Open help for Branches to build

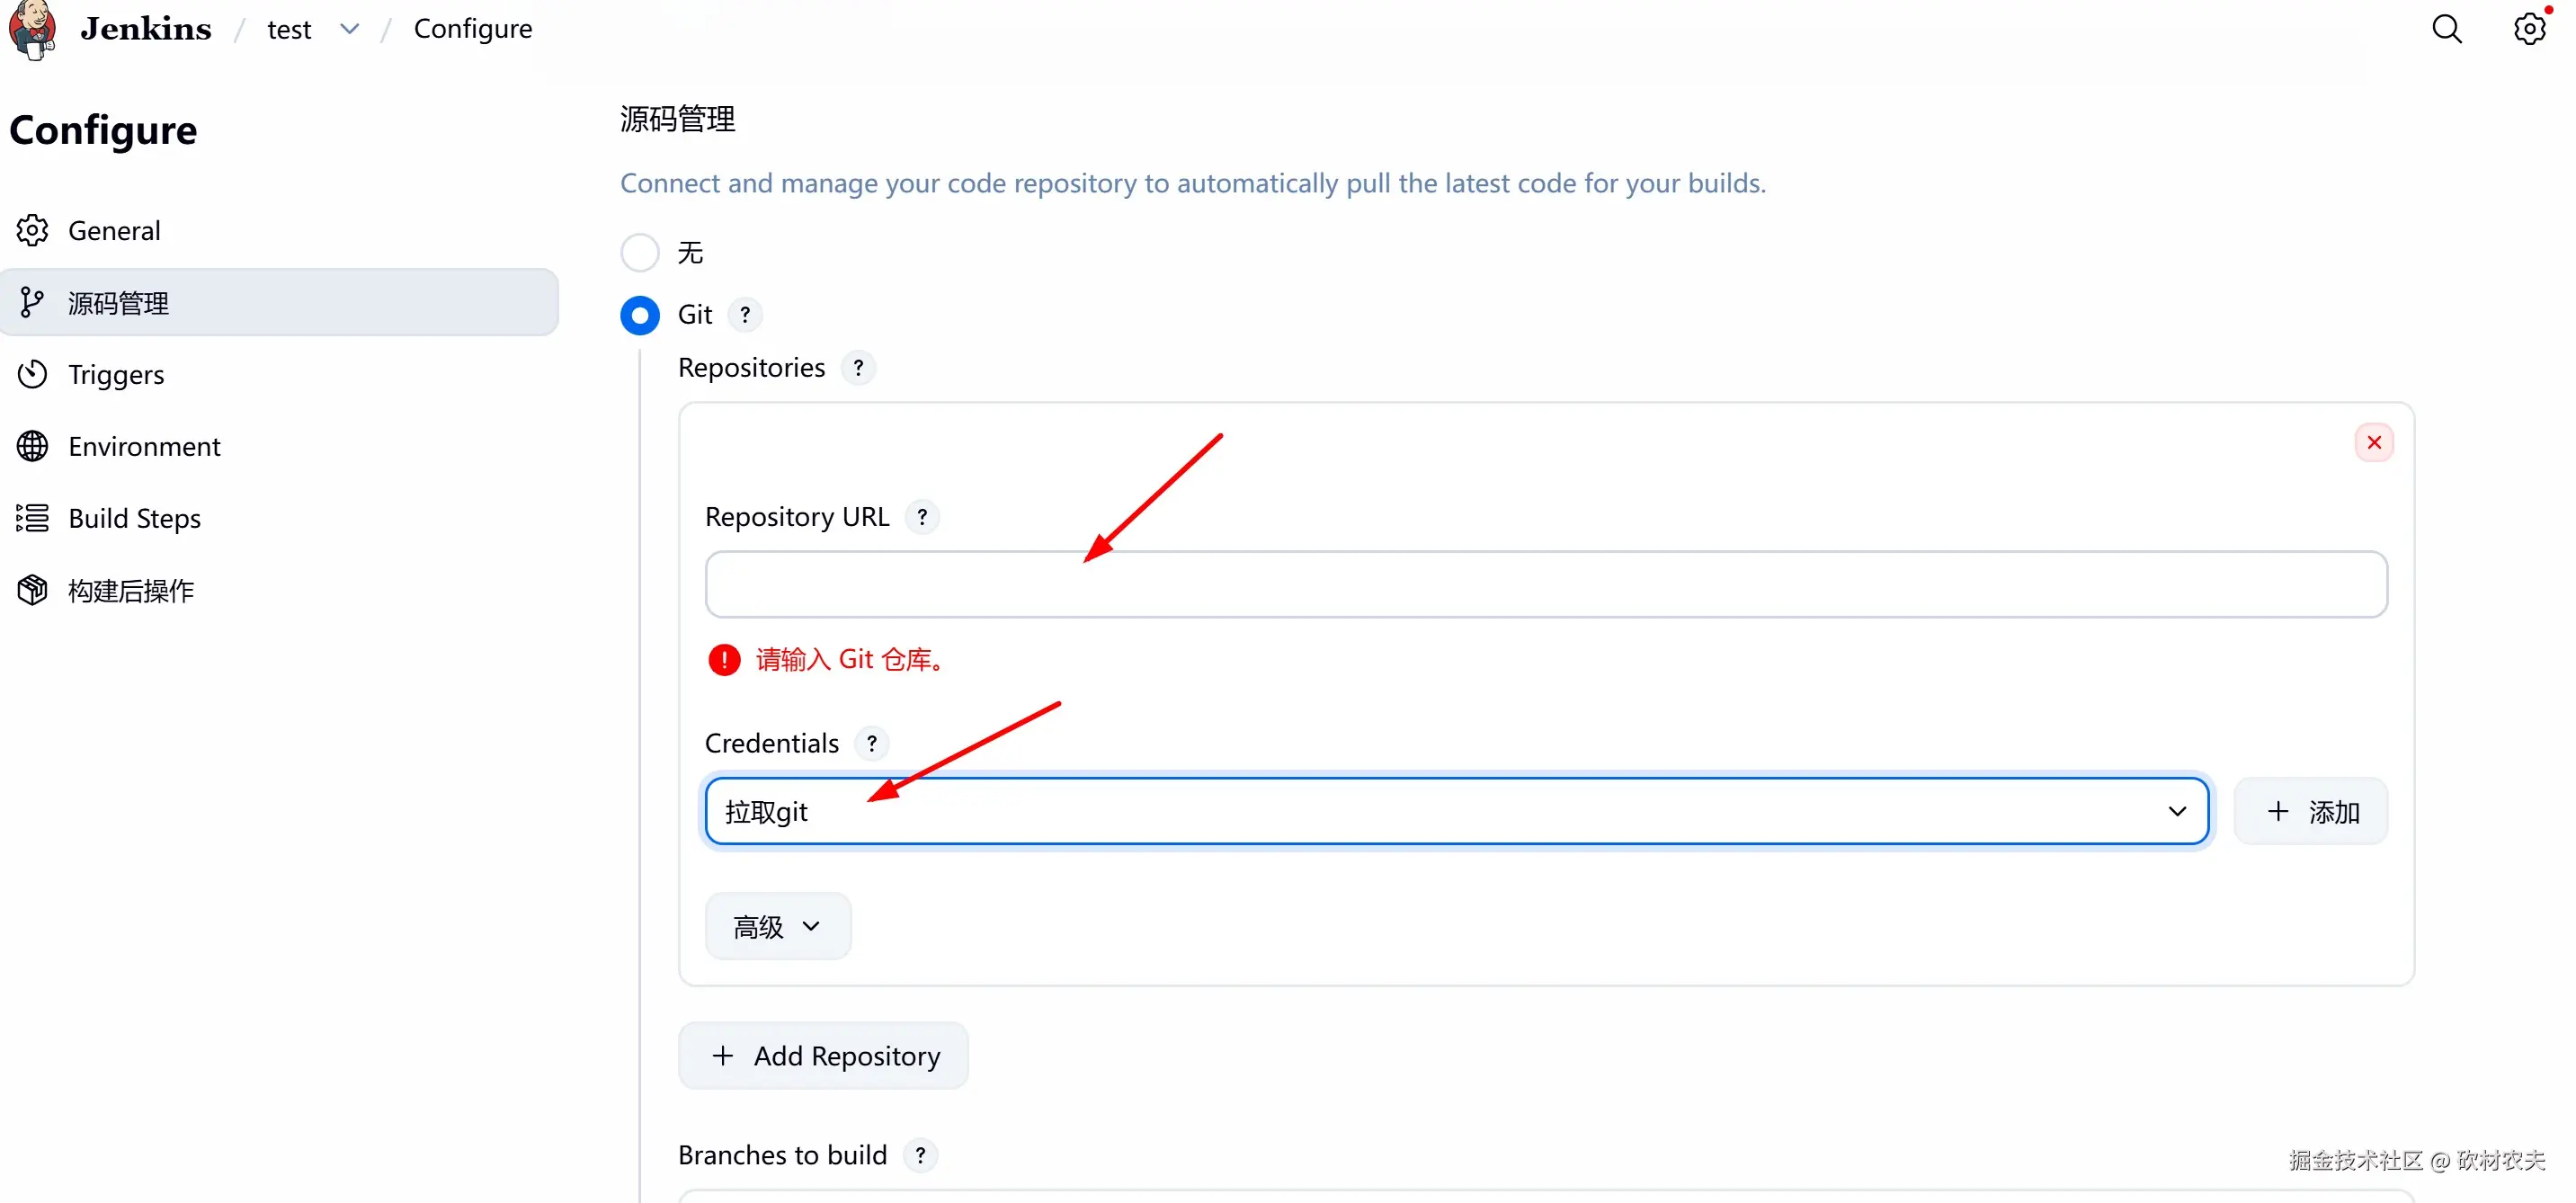(920, 1155)
